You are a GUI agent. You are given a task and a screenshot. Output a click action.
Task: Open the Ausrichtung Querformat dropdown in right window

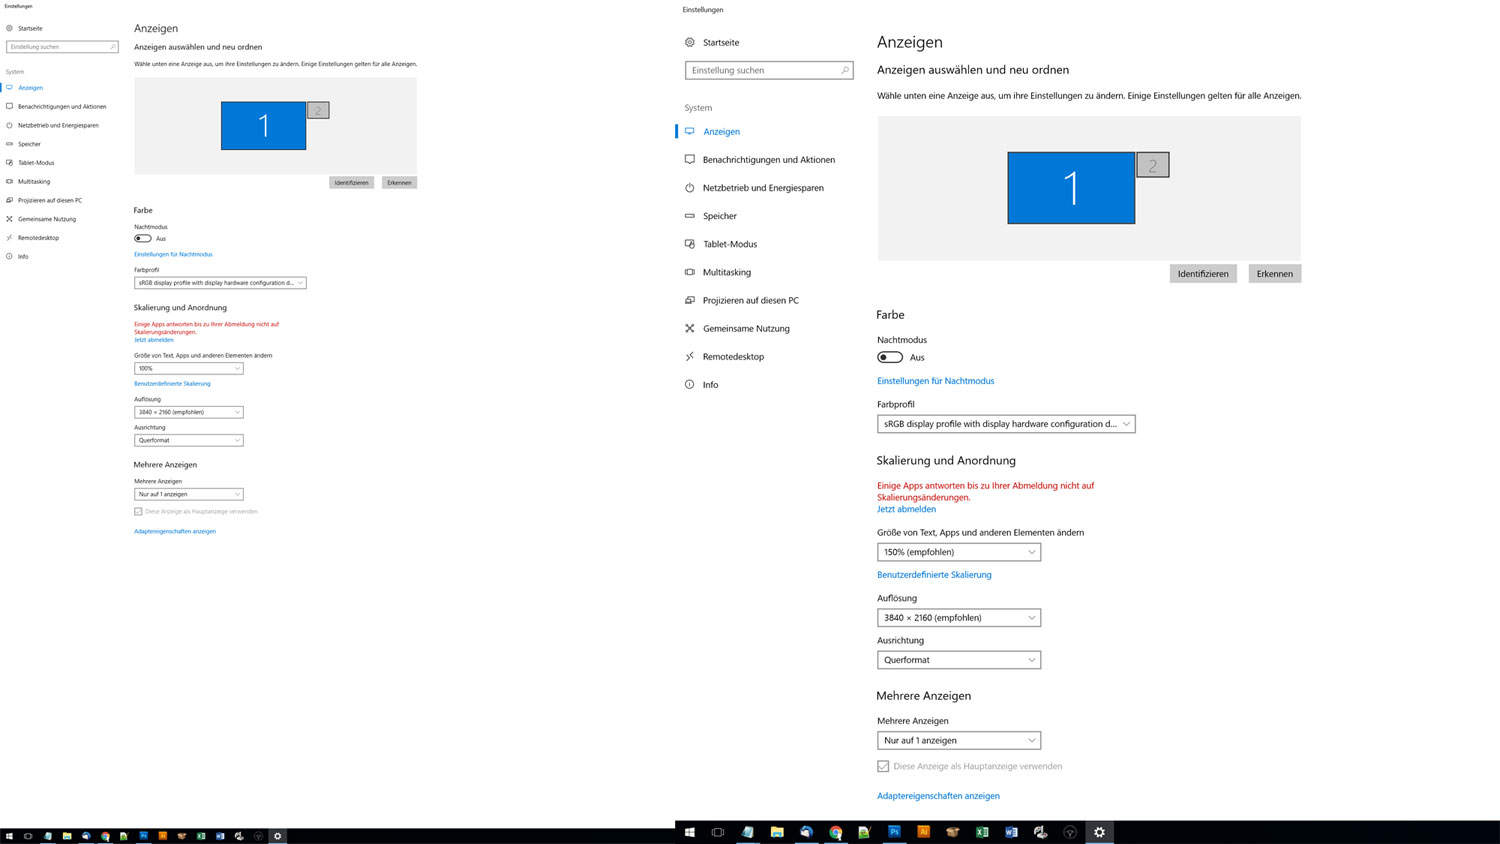959,660
